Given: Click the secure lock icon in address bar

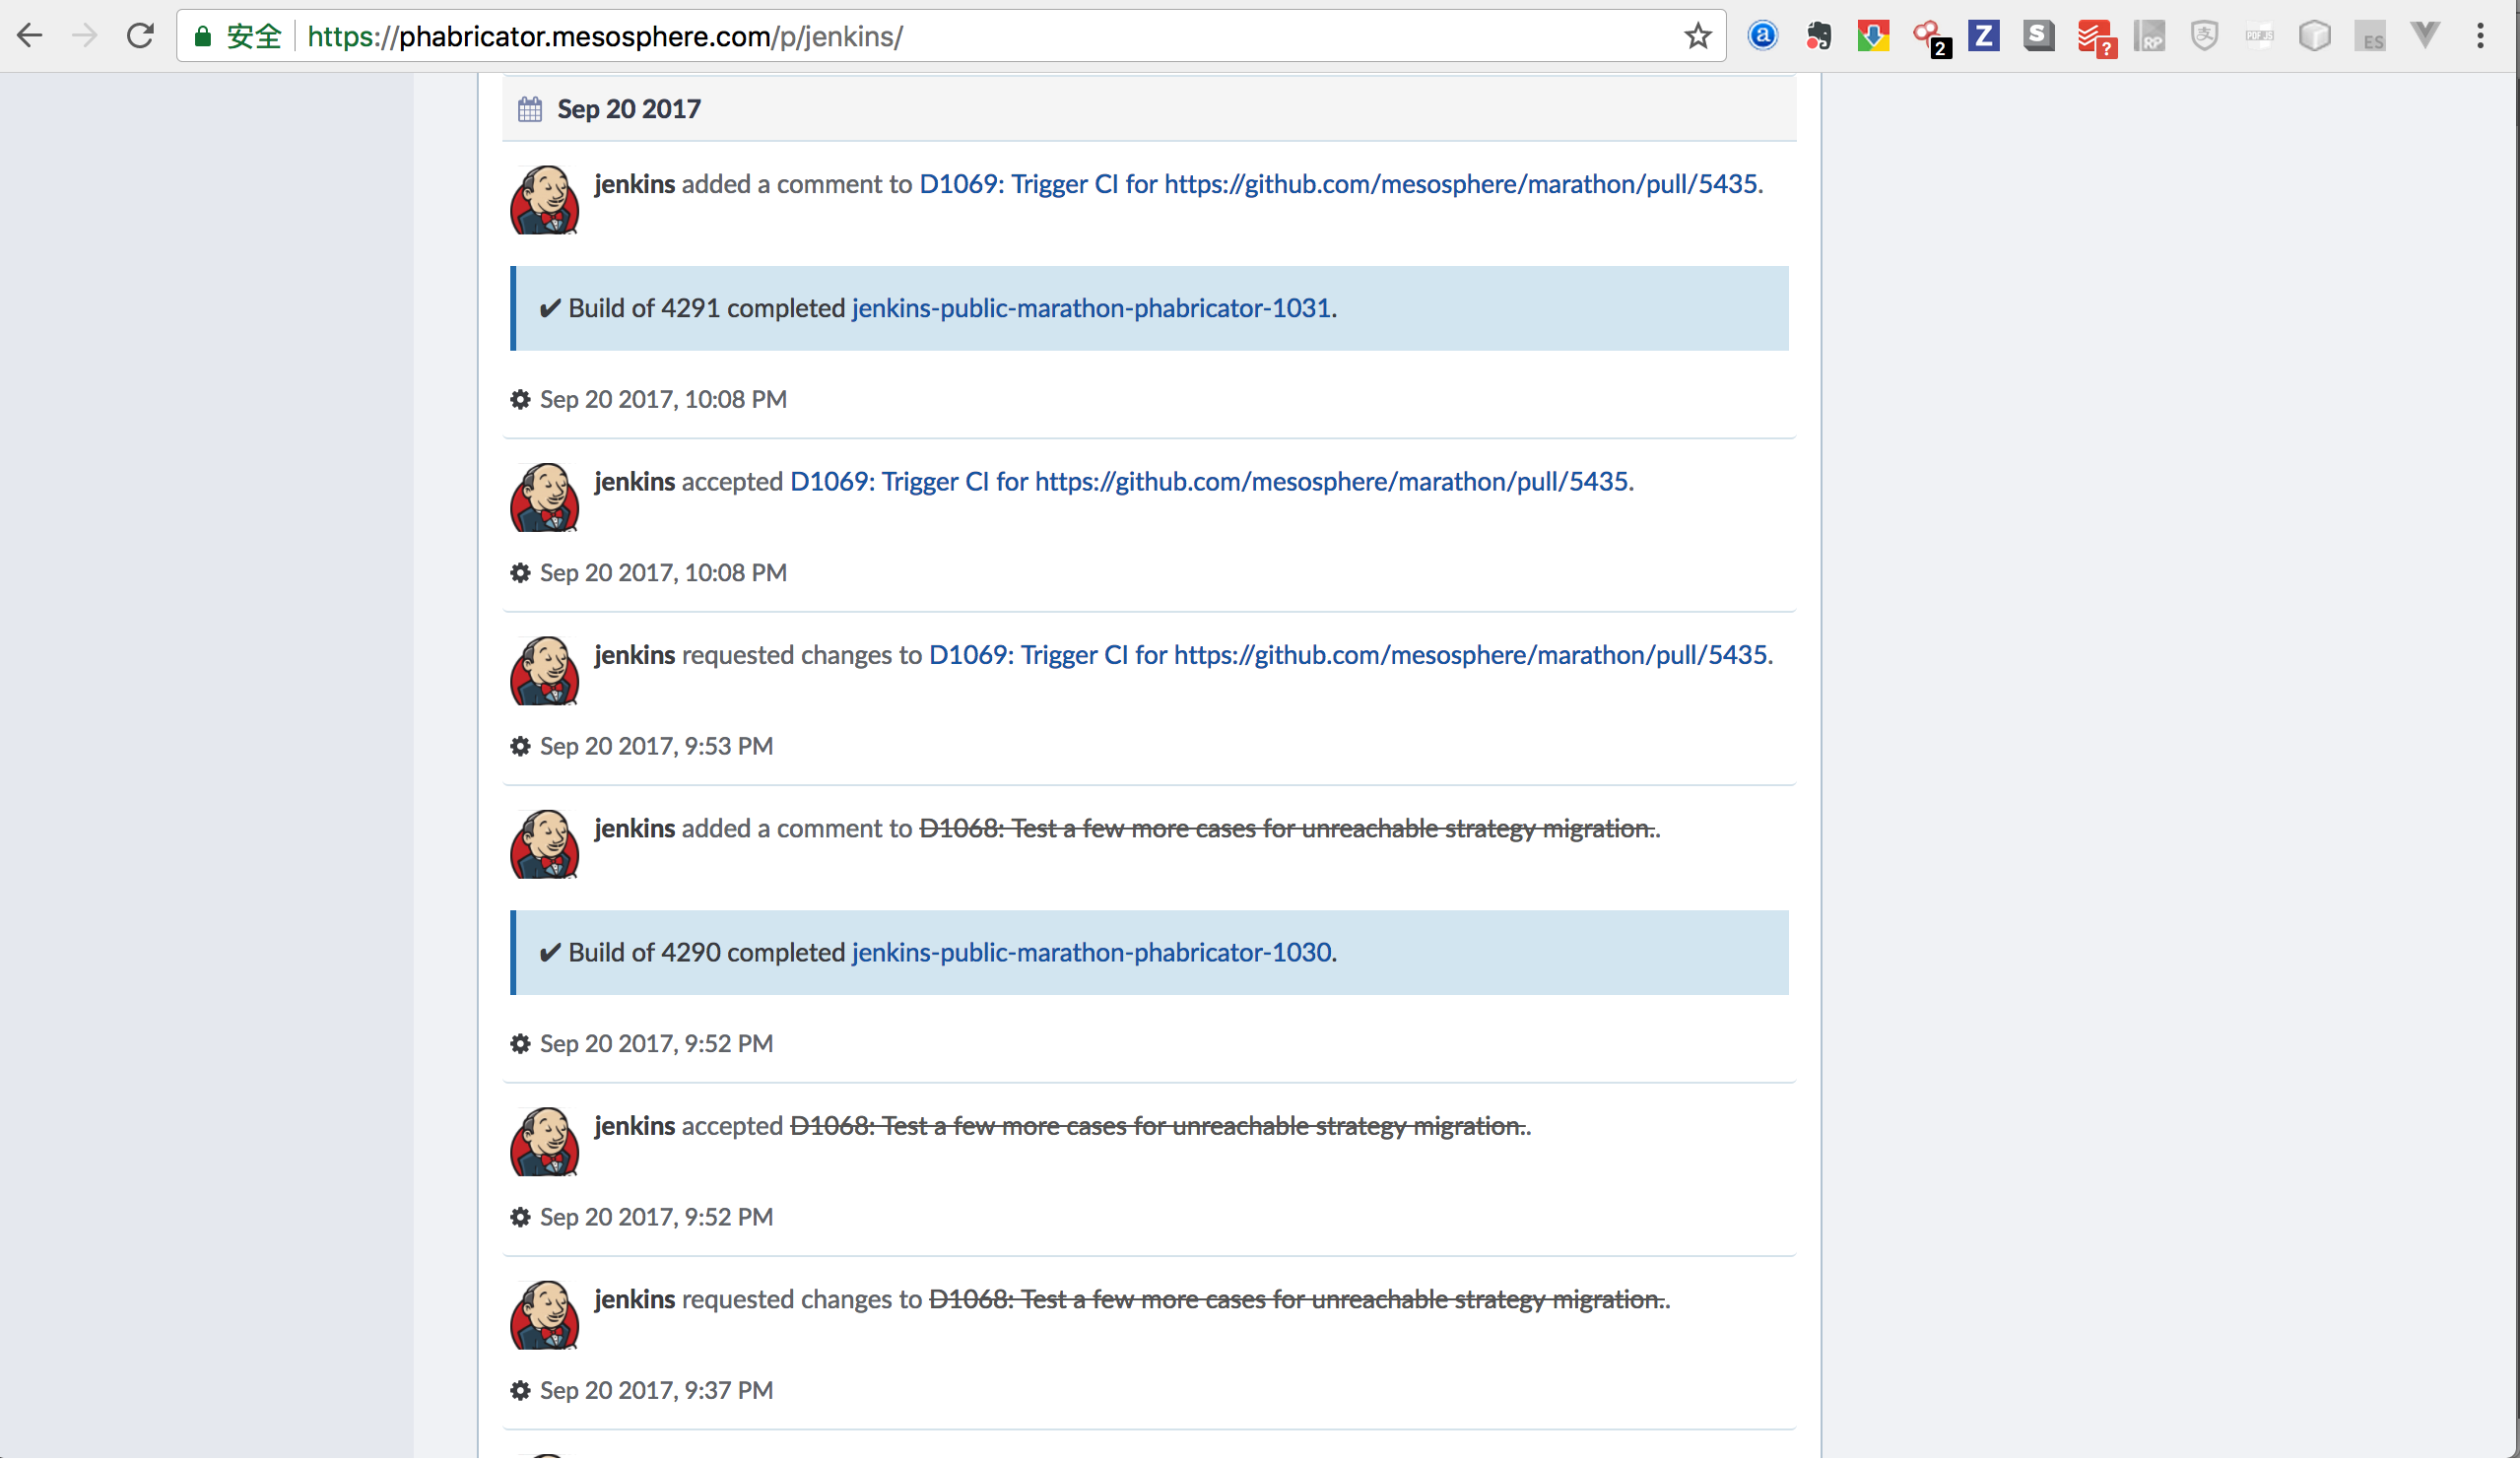Looking at the screenshot, I should point(203,37).
